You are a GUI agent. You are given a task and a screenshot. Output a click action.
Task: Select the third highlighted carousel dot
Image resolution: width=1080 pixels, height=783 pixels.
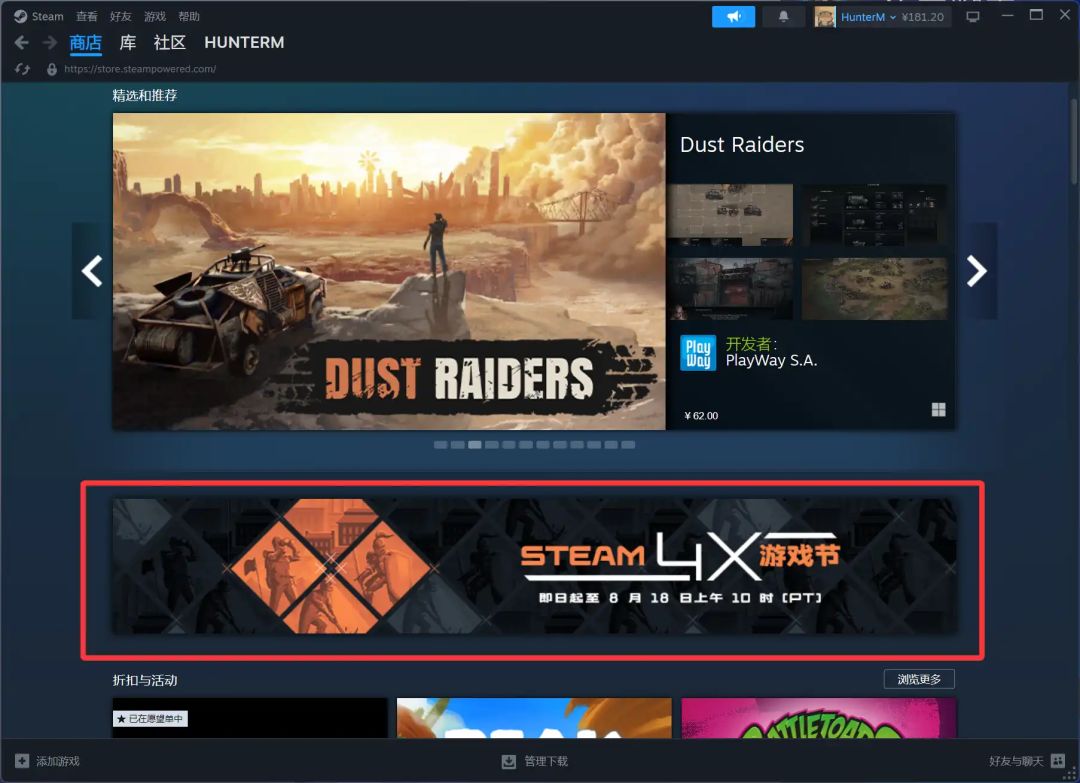475,445
